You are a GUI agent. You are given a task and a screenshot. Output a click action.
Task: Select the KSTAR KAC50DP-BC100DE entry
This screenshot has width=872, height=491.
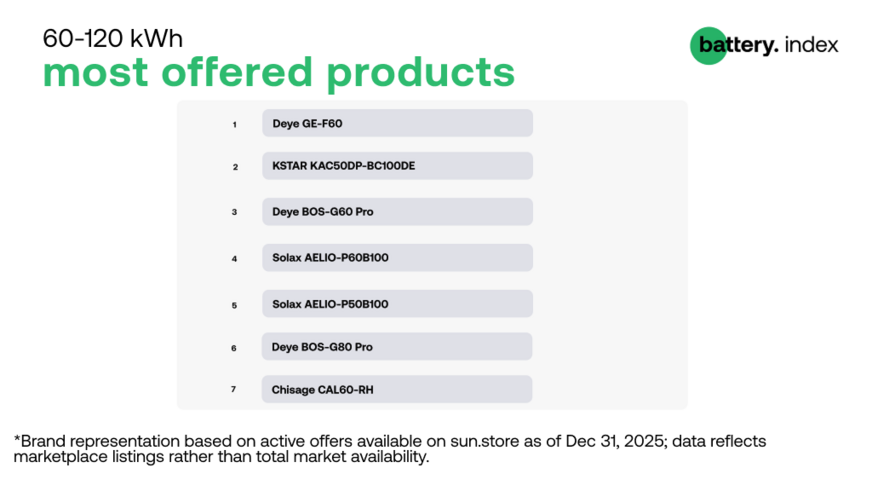point(397,166)
